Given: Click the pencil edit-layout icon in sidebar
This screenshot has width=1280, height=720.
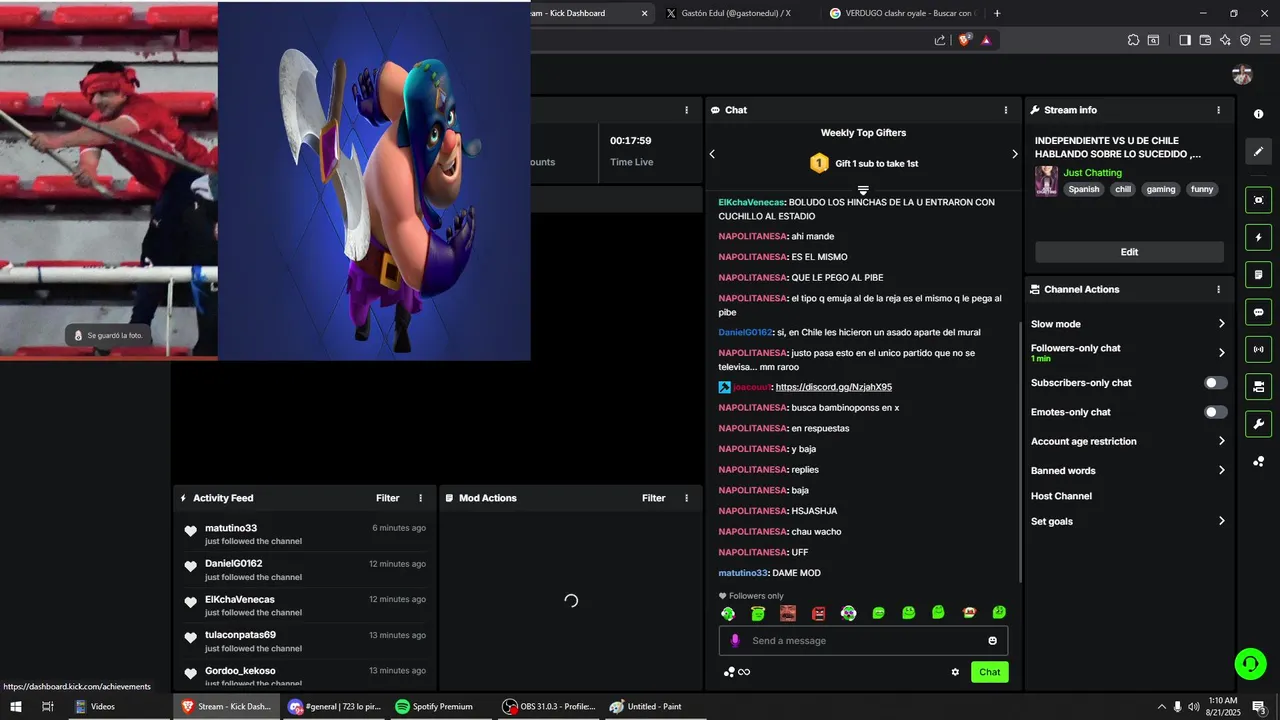Looking at the screenshot, I should [1258, 151].
